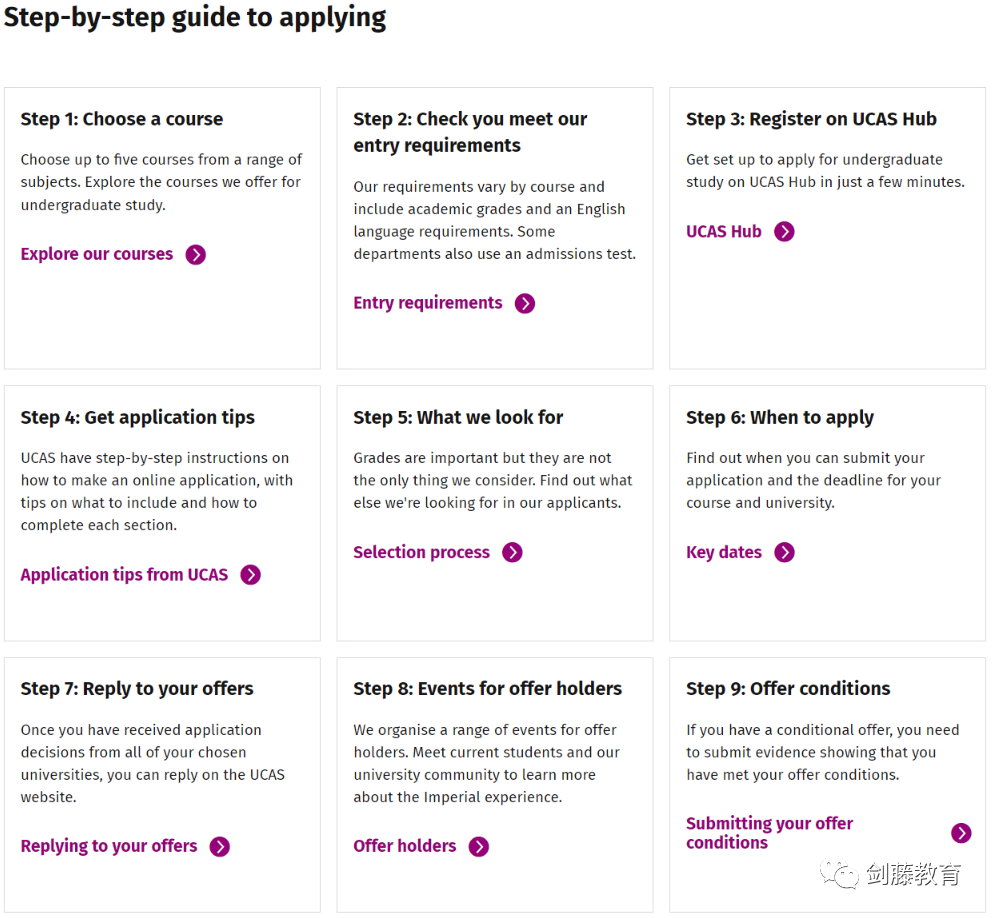This screenshot has height=918, width=994.
Task: Select the Step 6: When to apply heading
Action: tap(779, 418)
